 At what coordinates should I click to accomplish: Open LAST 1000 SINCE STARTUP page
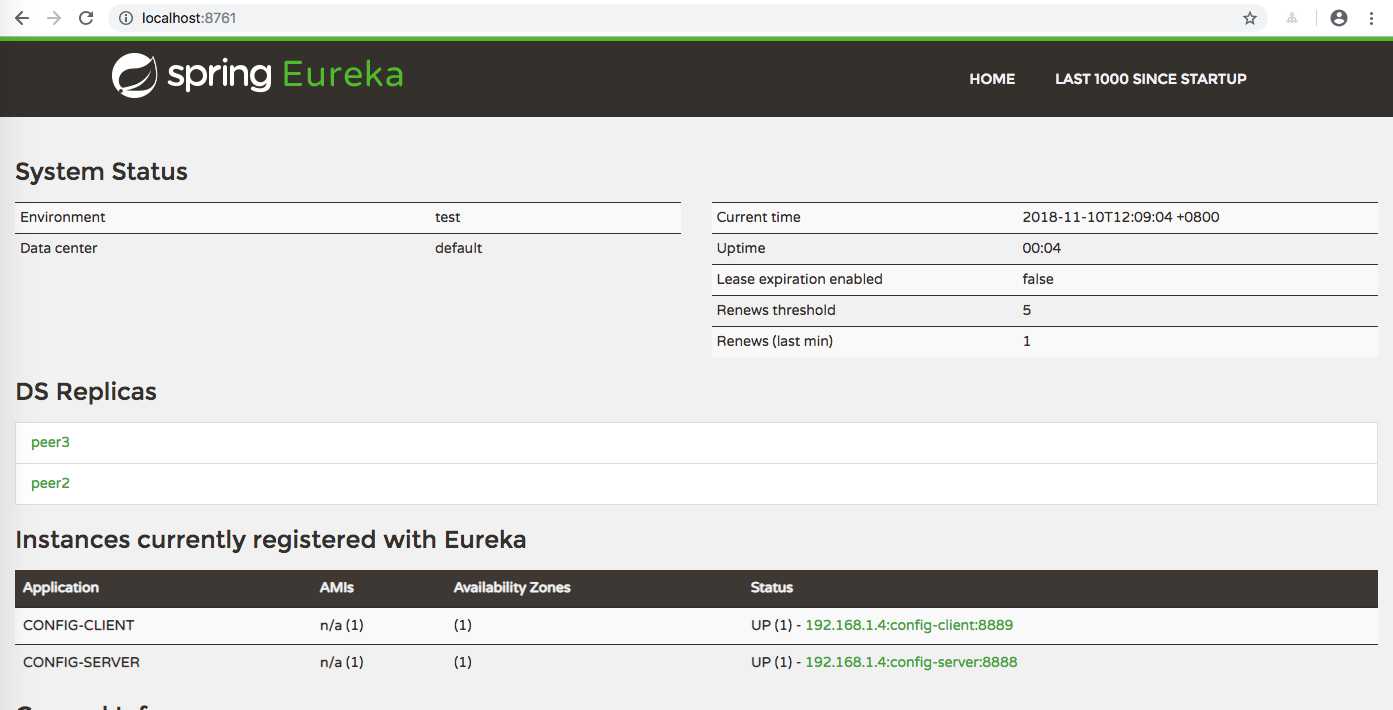pos(1151,79)
